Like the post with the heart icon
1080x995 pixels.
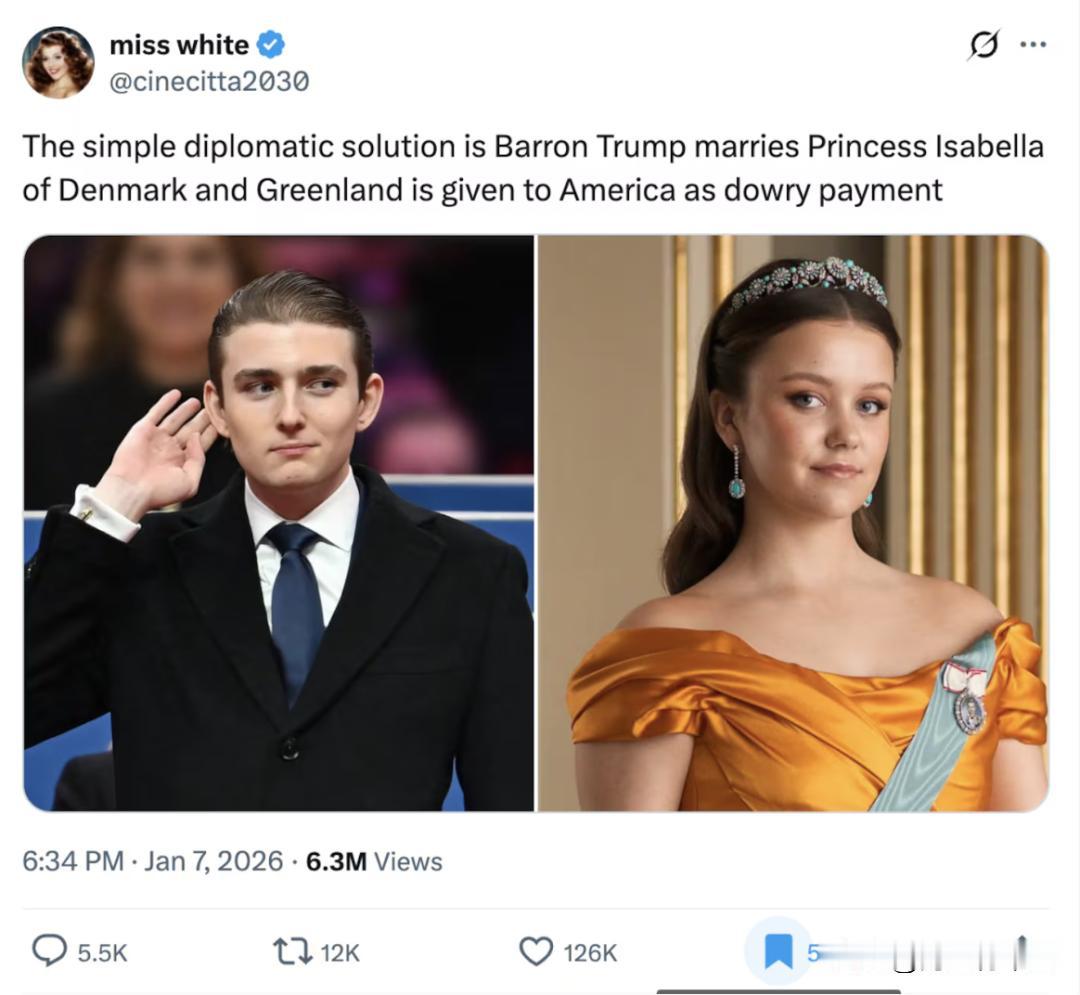[537, 952]
